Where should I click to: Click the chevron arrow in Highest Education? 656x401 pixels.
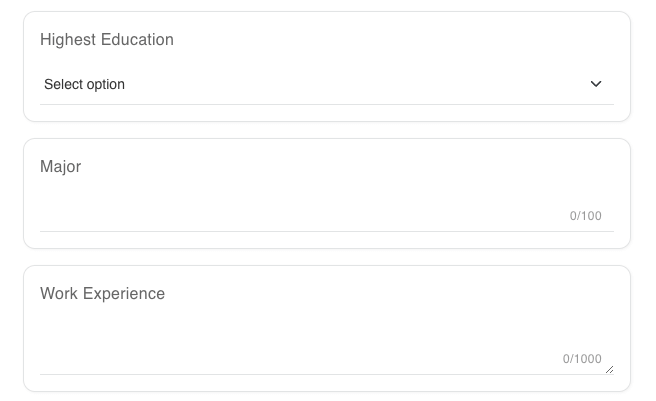(x=596, y=85)
